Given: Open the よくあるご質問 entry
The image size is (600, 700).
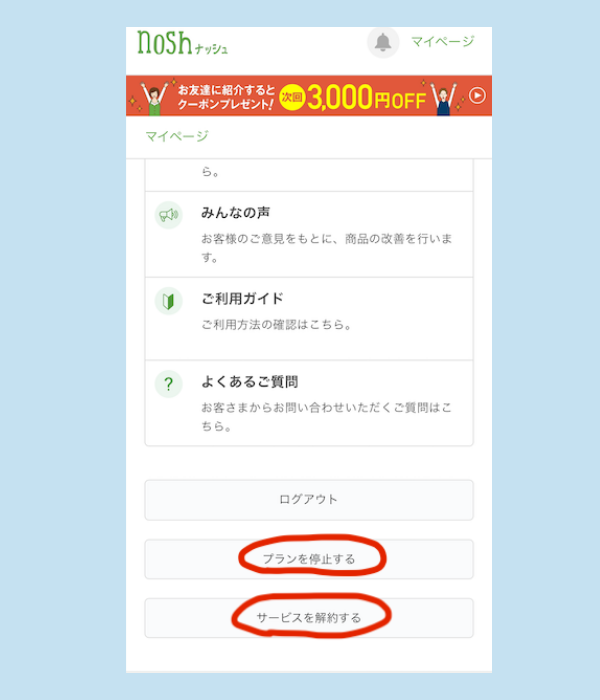Looking at the screenshot, I should click(309, 403).
